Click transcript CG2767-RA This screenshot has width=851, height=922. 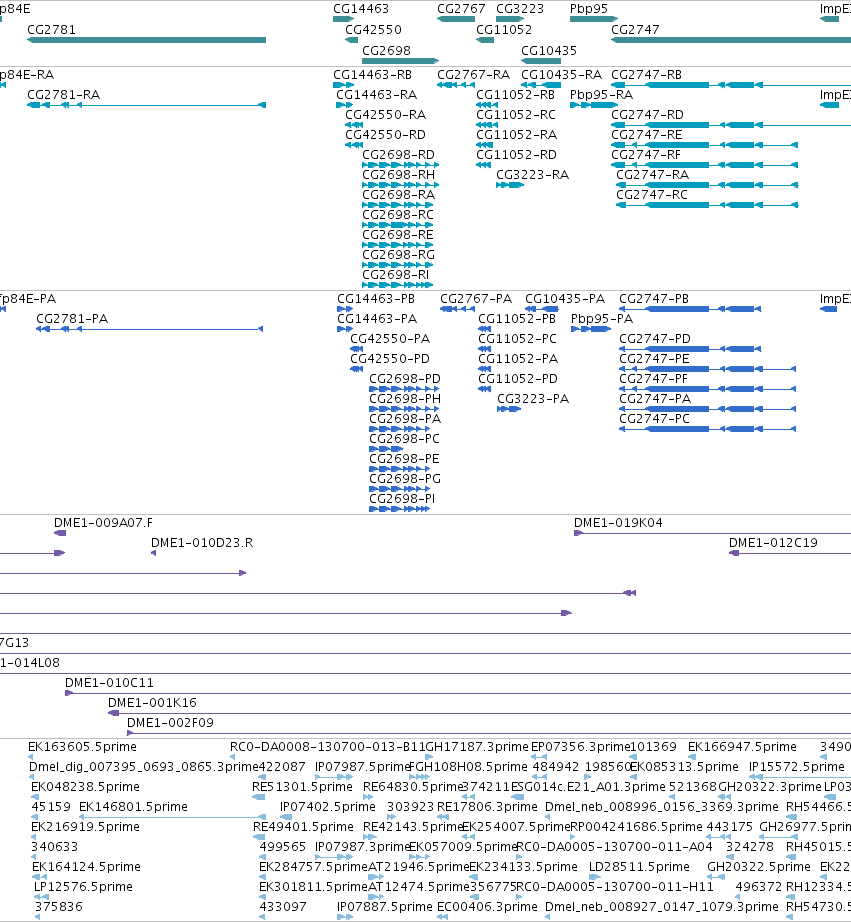[473, 75]
